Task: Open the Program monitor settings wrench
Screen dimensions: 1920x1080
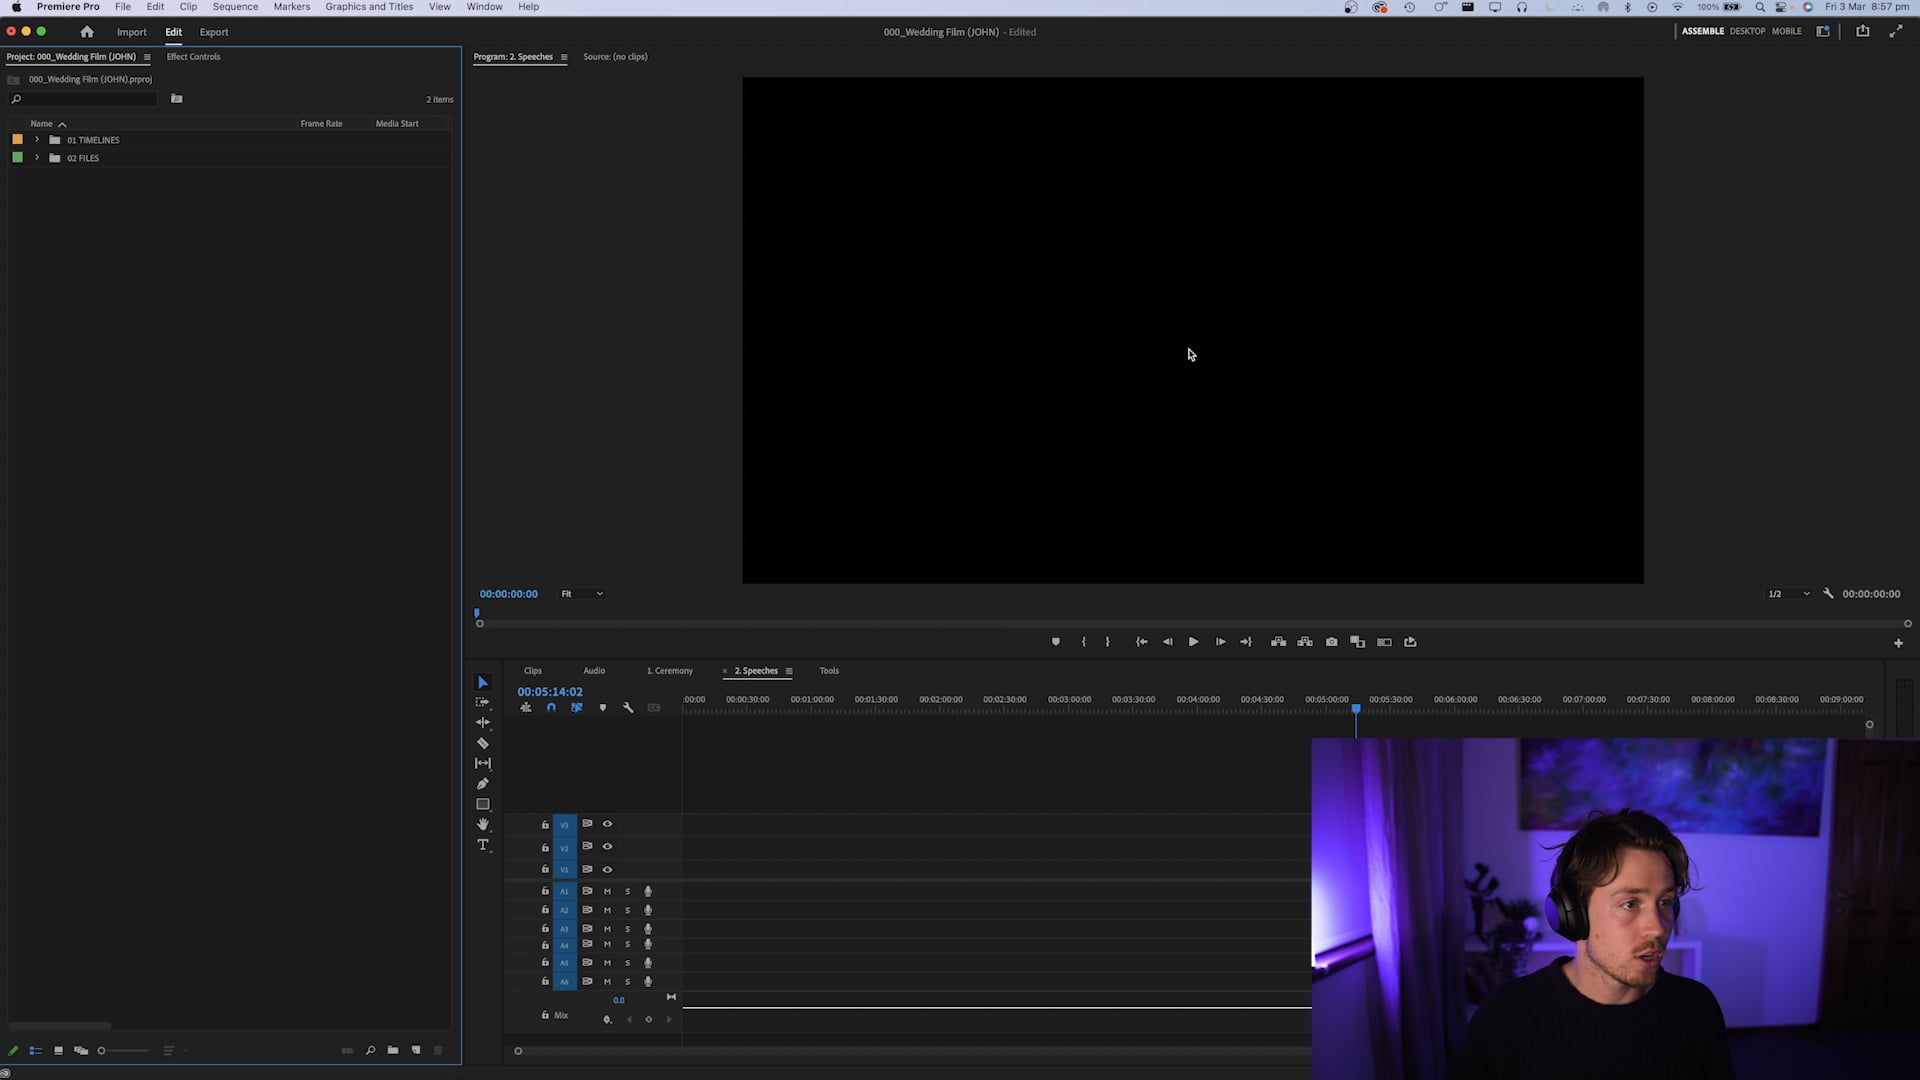Action: click(x=1828, y=593)
